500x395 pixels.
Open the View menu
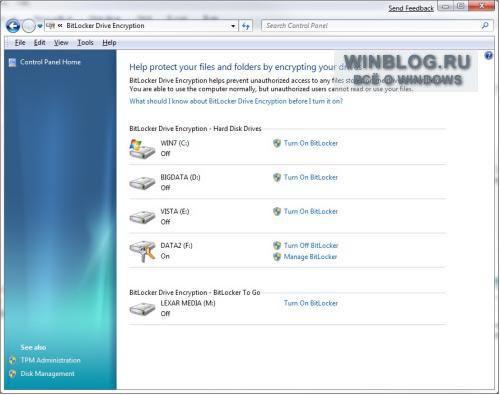click(61, 43)
